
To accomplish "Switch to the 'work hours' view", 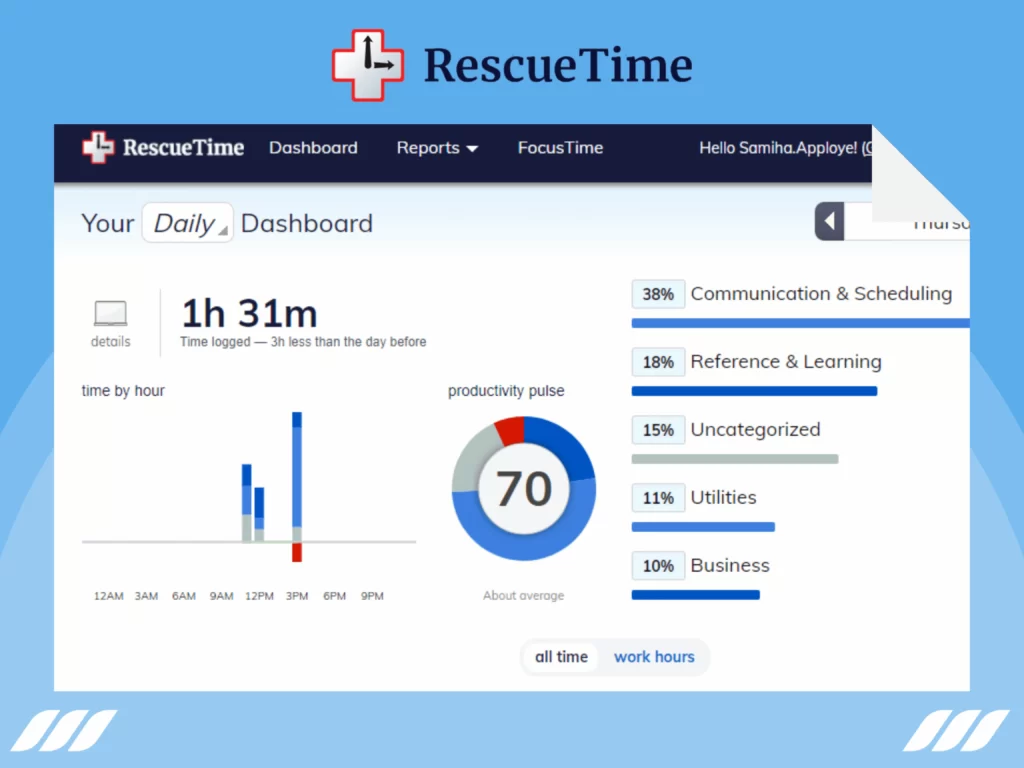I will tap(655, 657).
